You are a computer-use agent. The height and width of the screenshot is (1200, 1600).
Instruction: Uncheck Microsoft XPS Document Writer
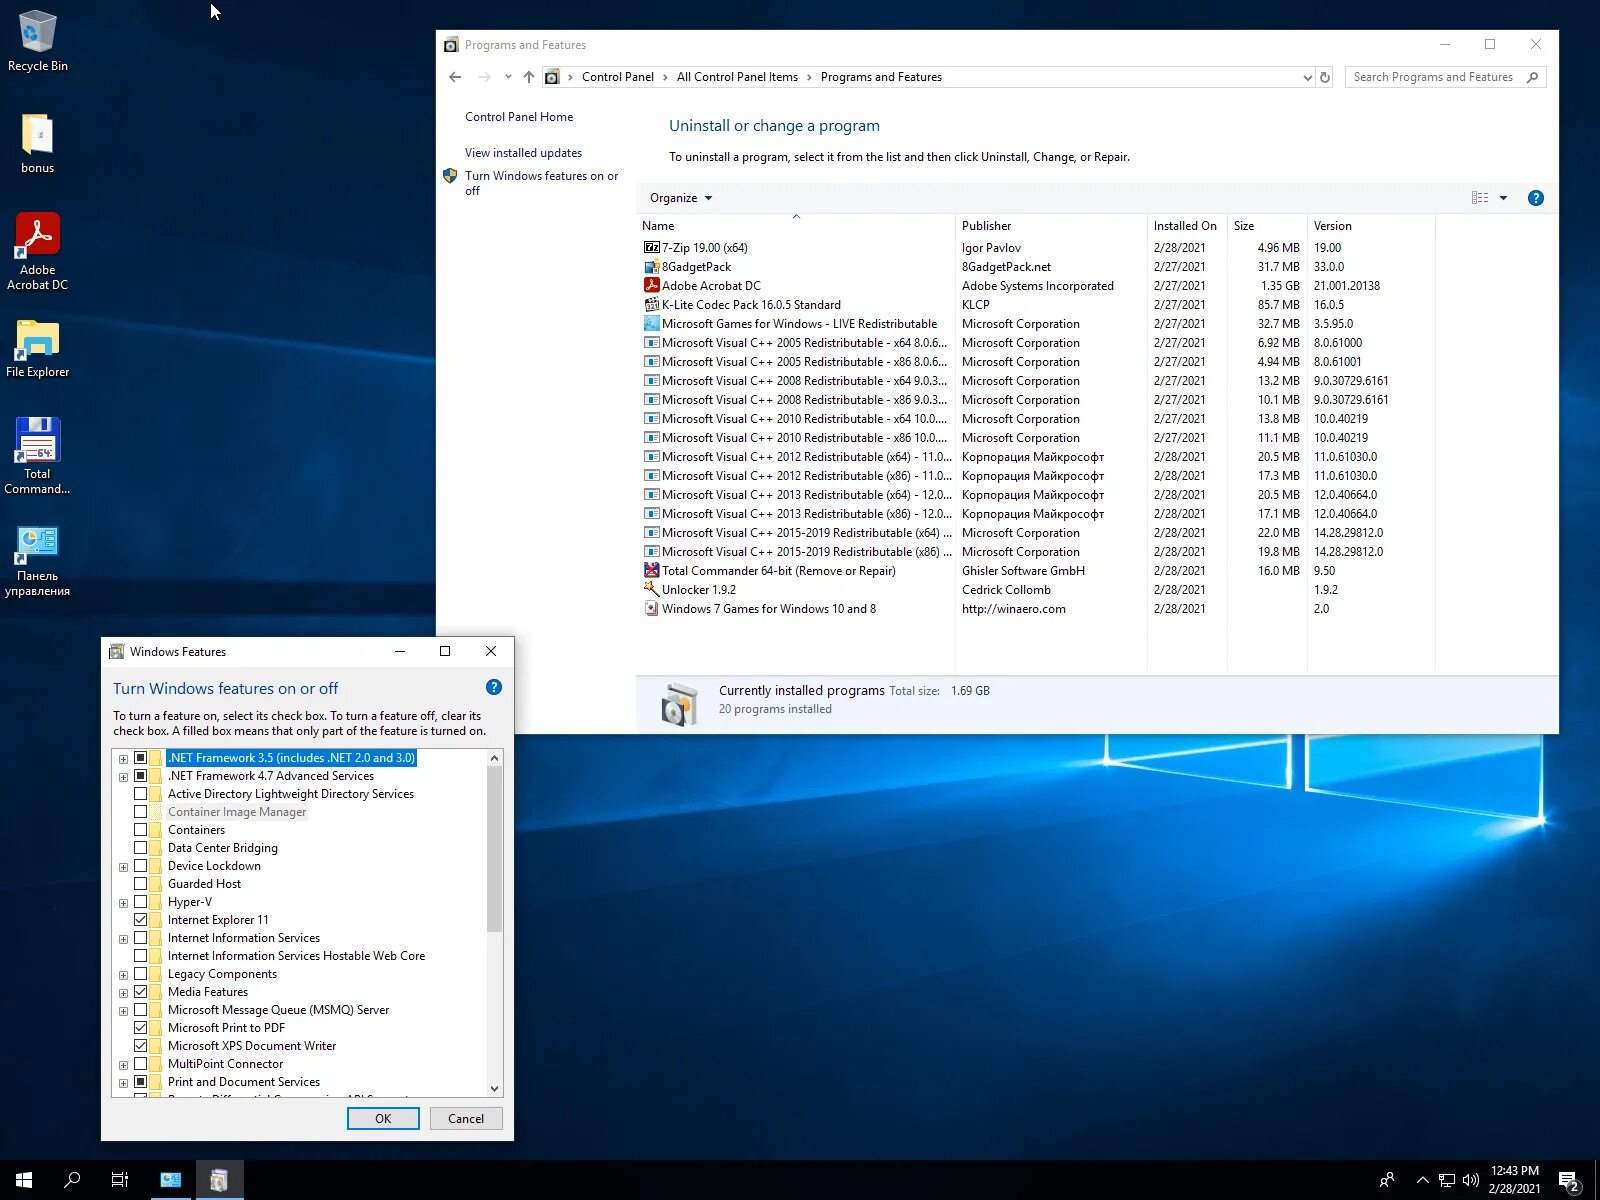pyautogui.click(x=141, y=1046)
